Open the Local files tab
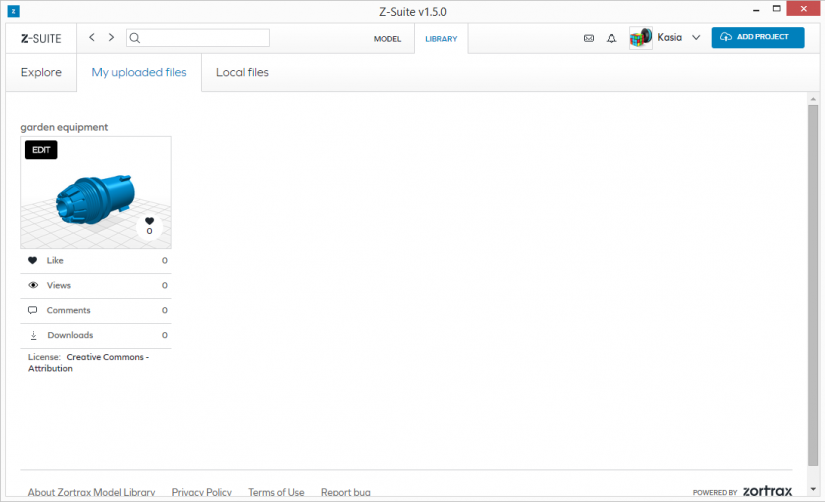825x502 pixels. click(242, 72)
